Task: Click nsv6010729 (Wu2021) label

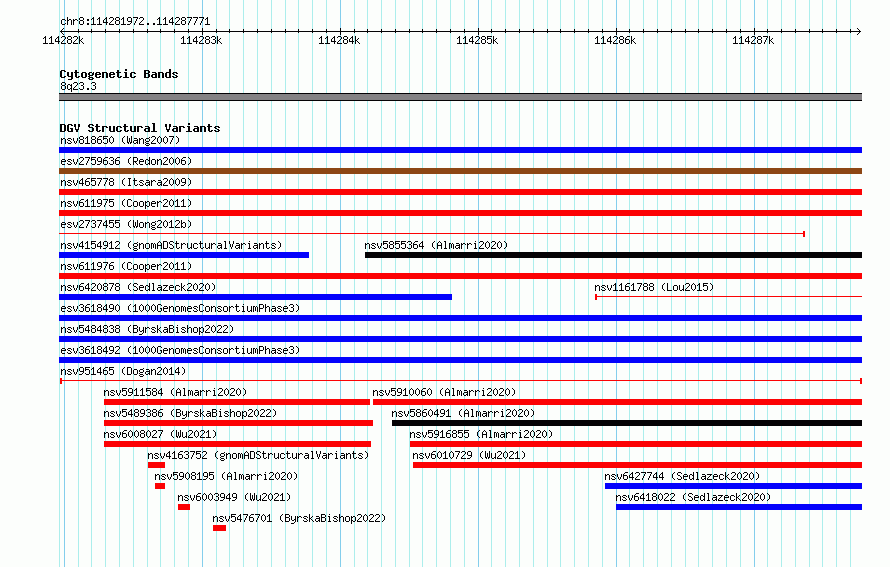Action: pyautogui.click(x=469, y=455)
